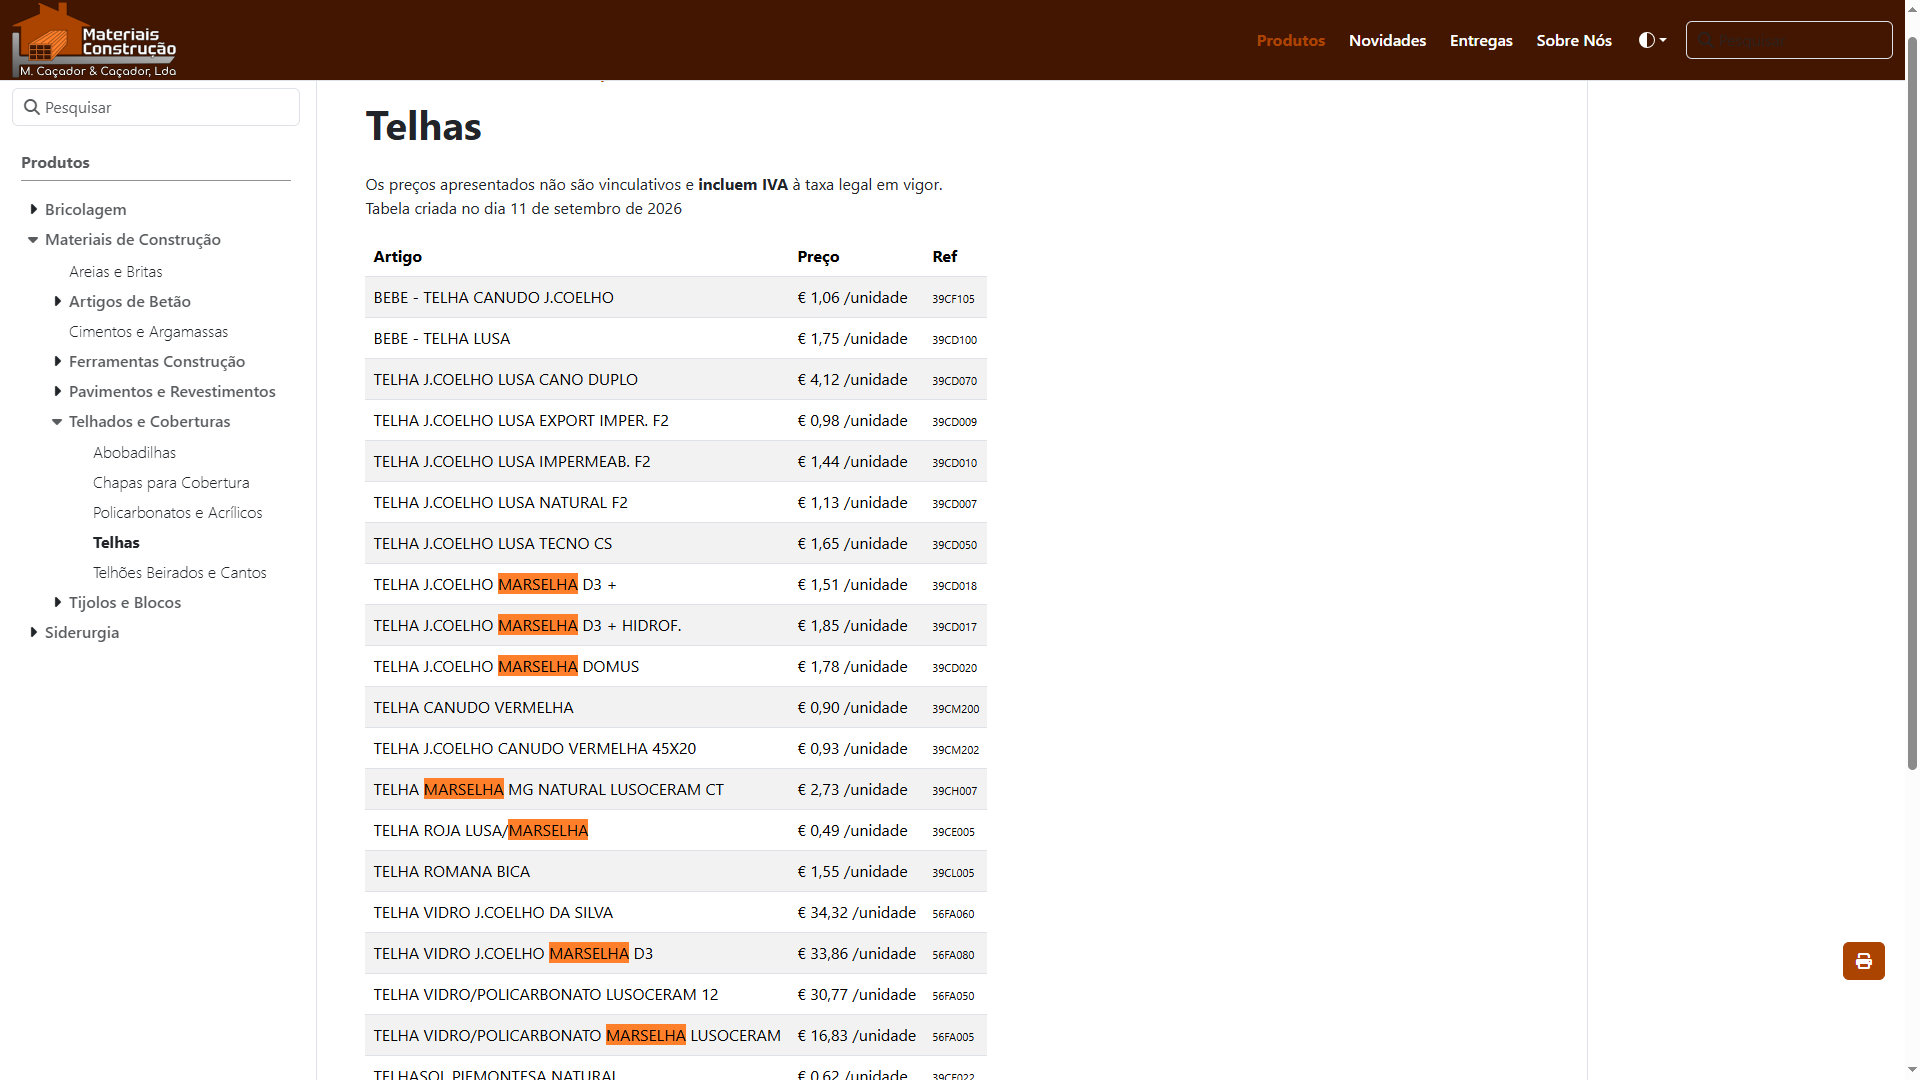Click reference code 39CF105
Image resolution: width=1920 pixels, height=1080 pixels.
point(953,298)
